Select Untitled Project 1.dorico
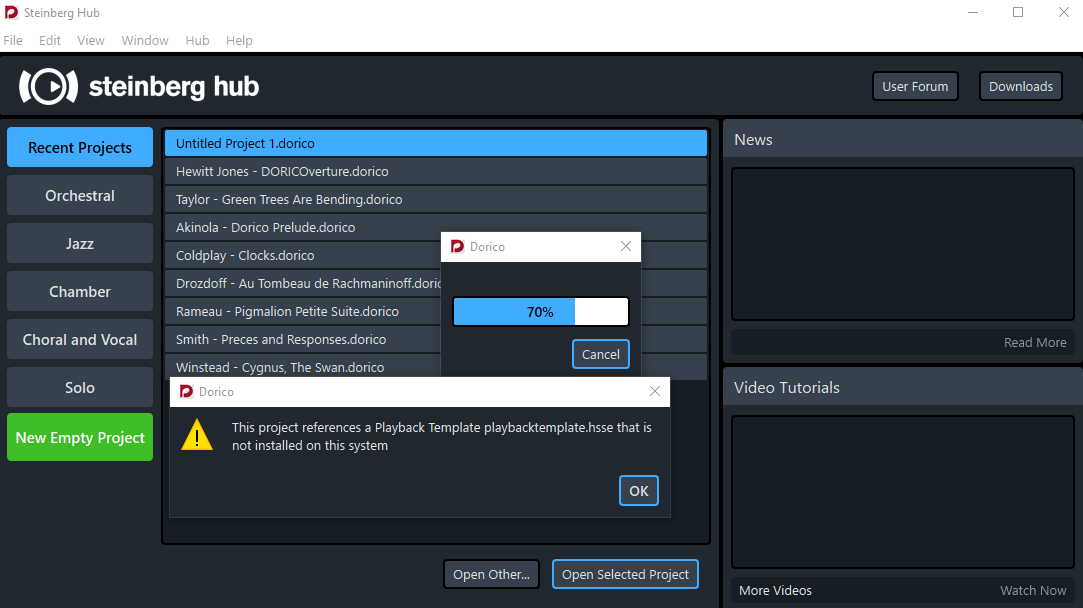Screen dimensions: 1083x608 (x=436, y=143)
